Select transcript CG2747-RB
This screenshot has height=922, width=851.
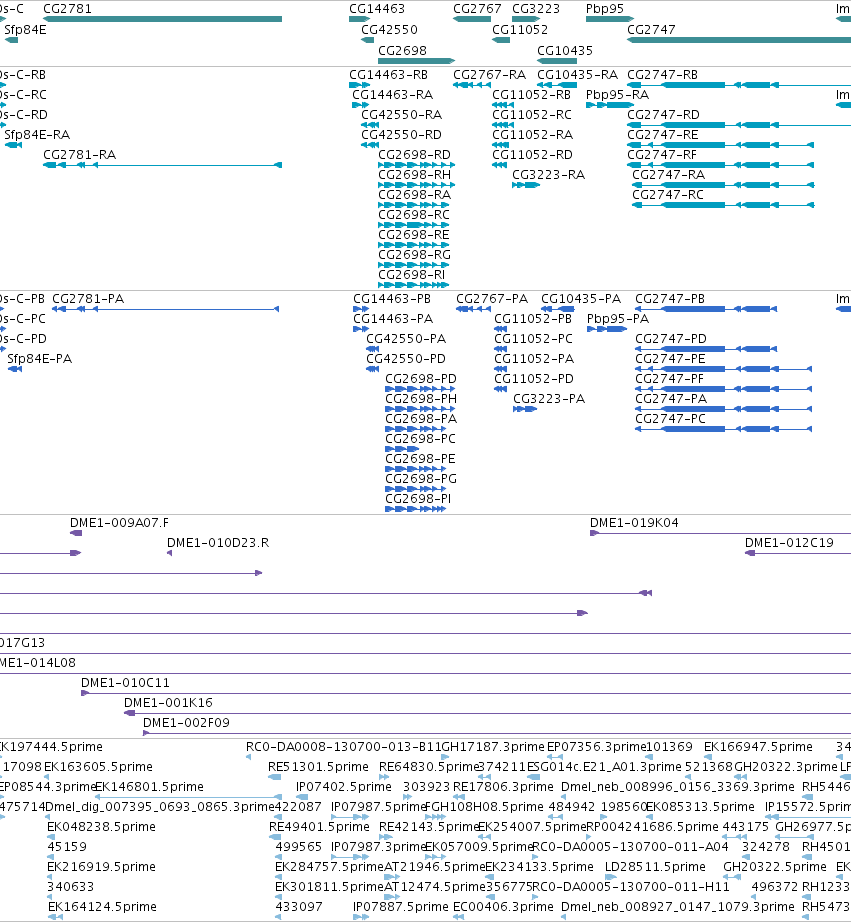(662, 75)
